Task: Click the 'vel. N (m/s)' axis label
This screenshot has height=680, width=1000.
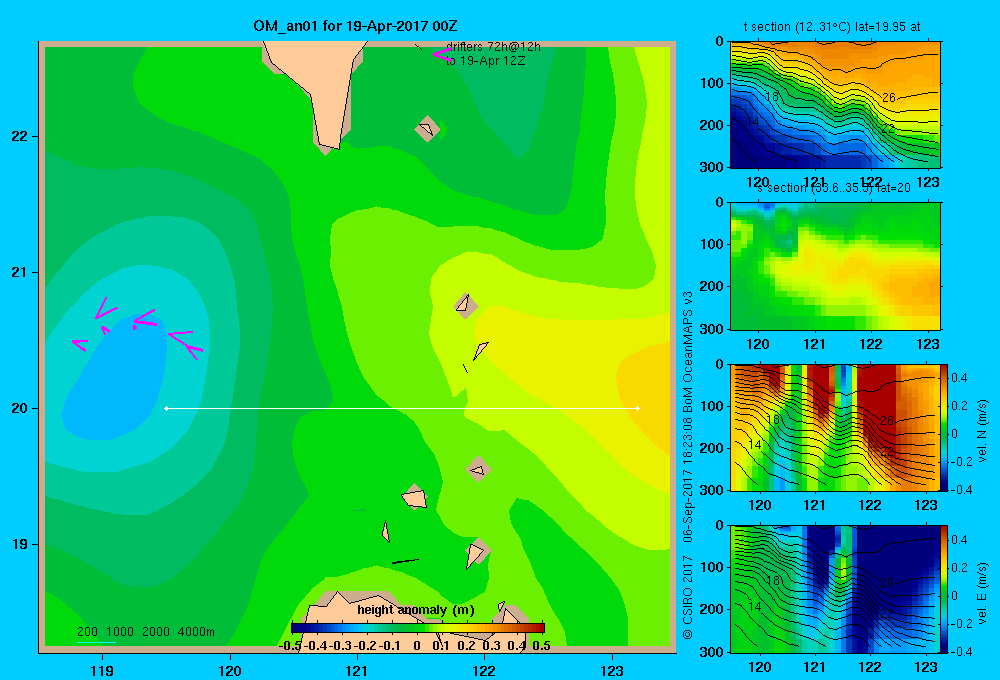Action: [x=983, y=431]
